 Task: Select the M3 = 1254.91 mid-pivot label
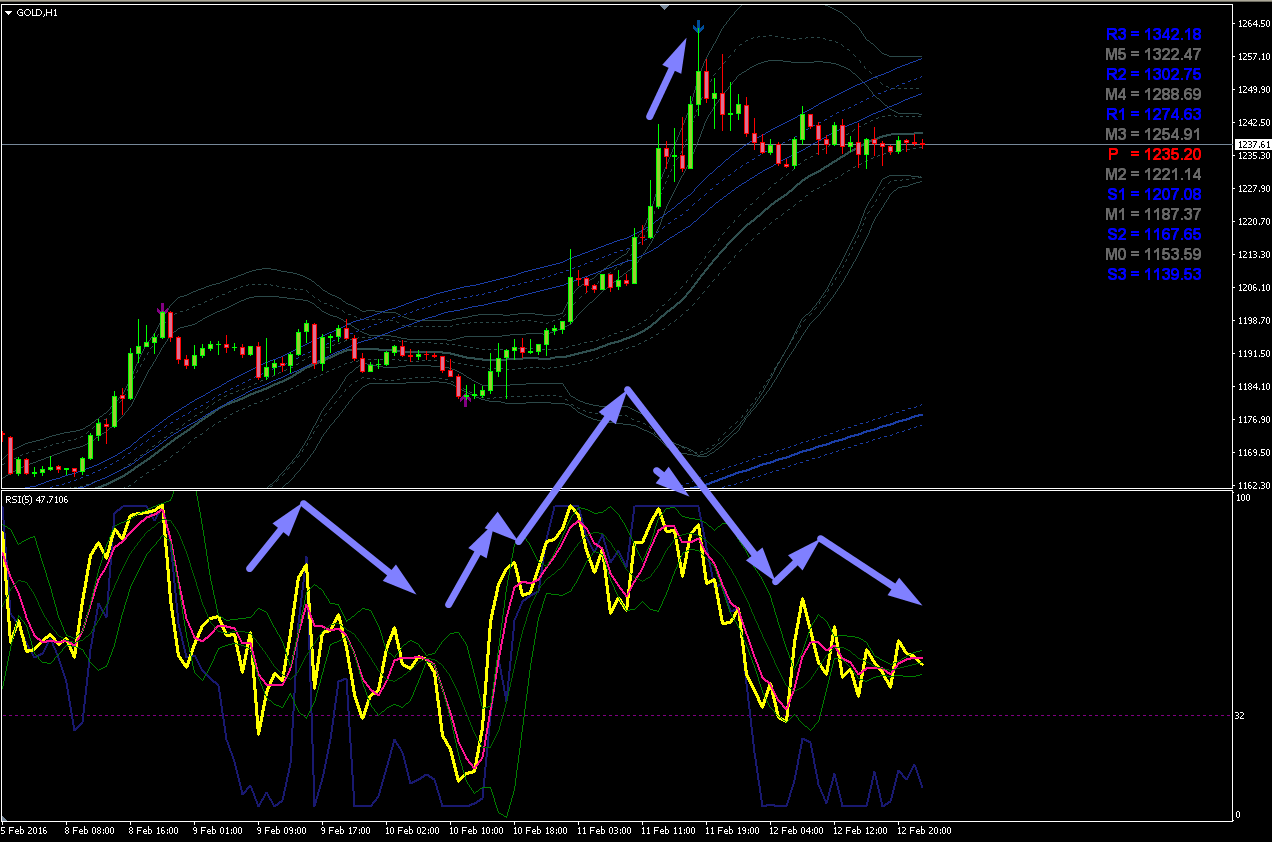point(1153,134)
